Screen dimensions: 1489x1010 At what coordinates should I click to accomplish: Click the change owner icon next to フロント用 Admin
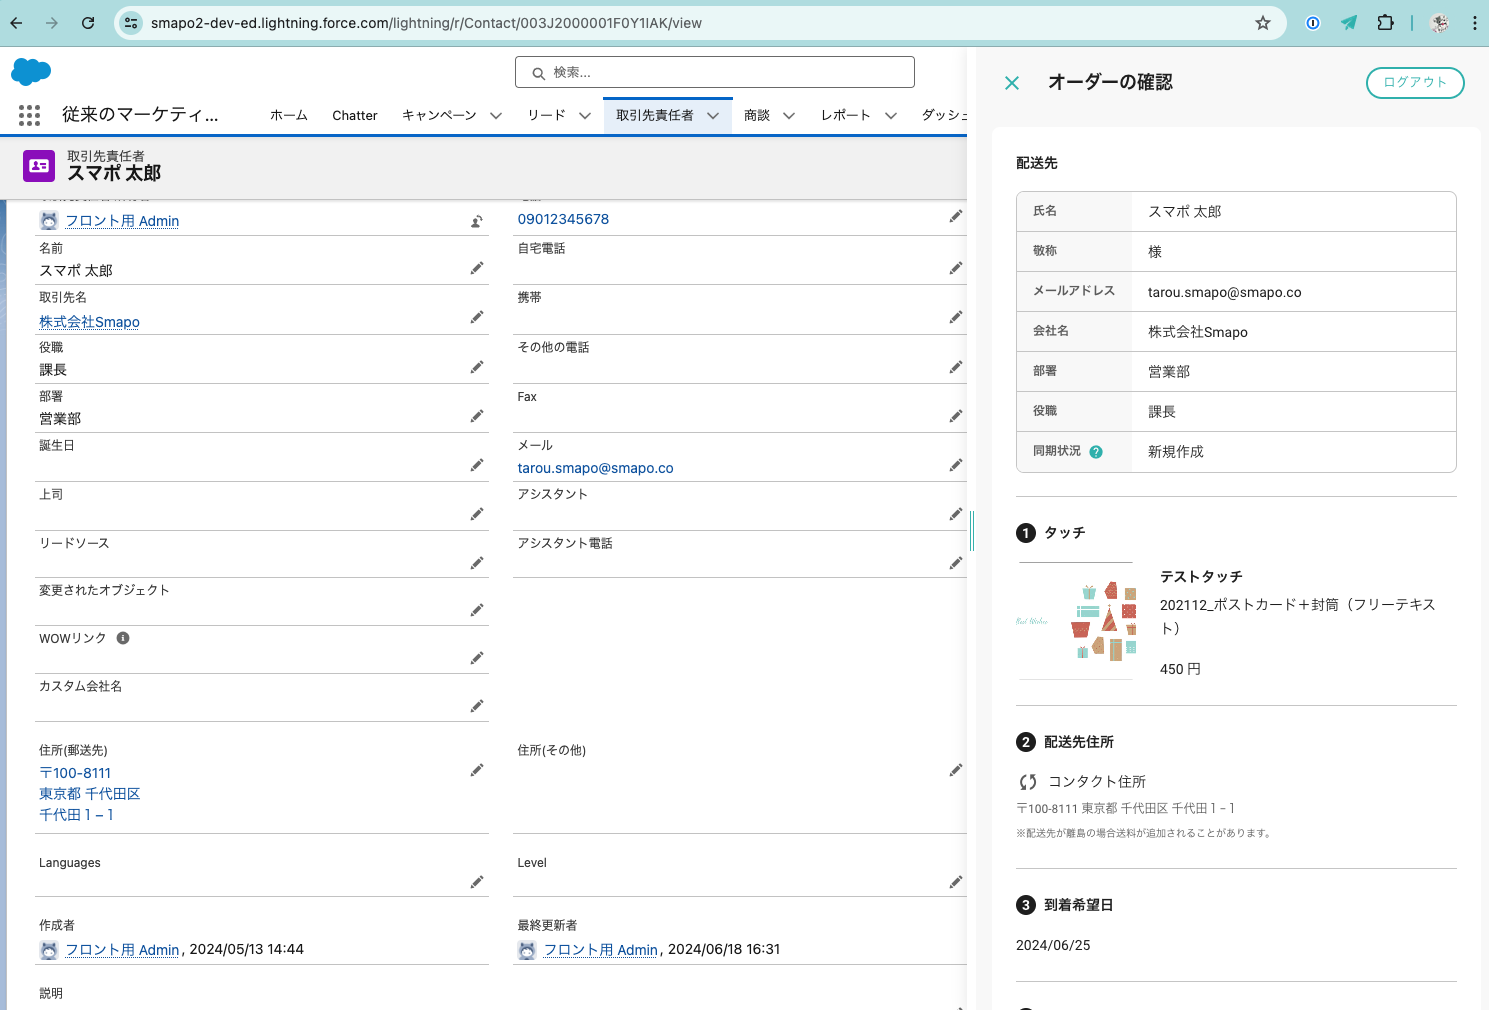click(x=477, y=221)
